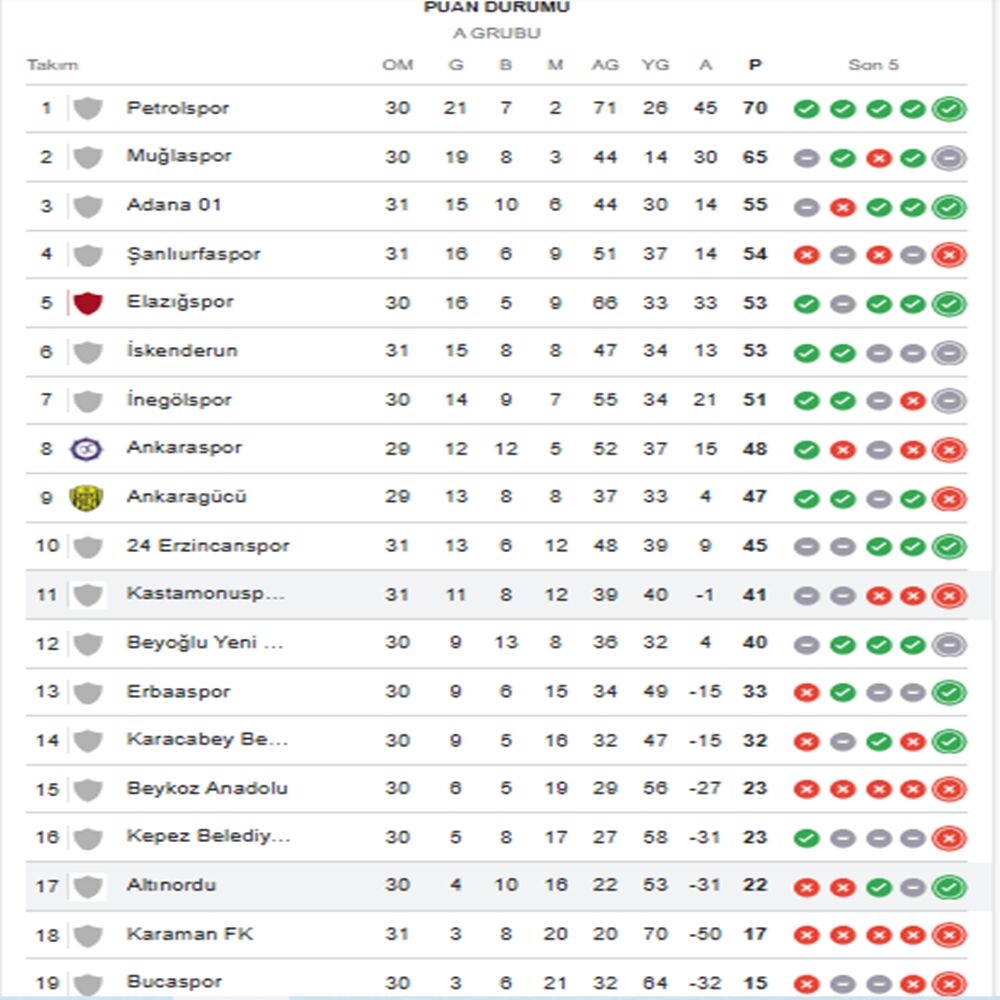Click the Petrolspor gray placeholder crest
Viewport: 1000px width, 1000px height.
tap(88, 108)
